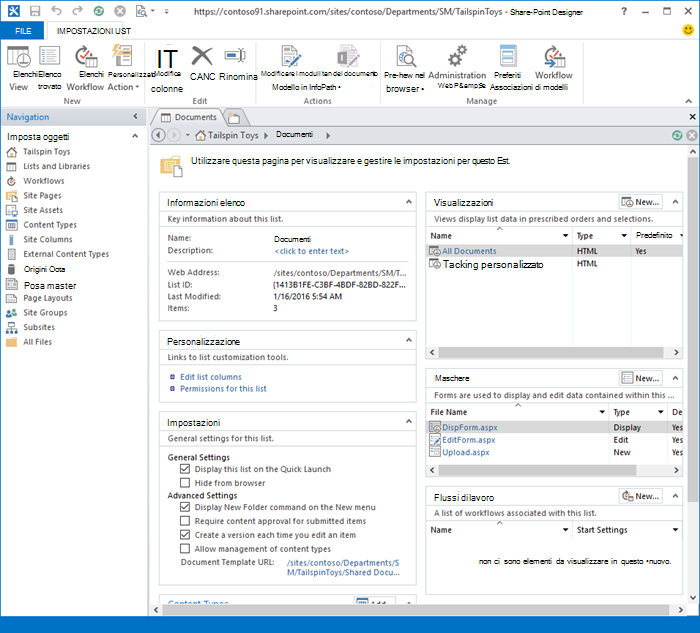Collapse the Personalizzazione section

408,340
